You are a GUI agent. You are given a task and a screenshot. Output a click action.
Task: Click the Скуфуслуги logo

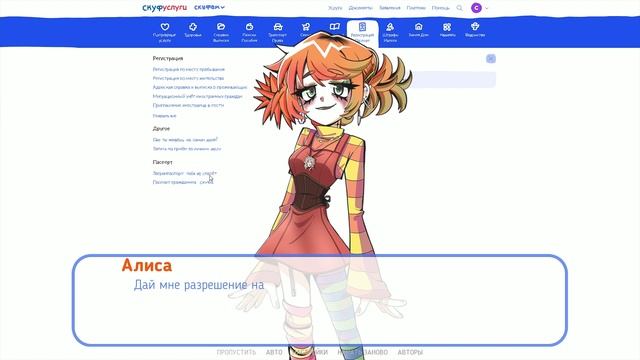[164, 7]
